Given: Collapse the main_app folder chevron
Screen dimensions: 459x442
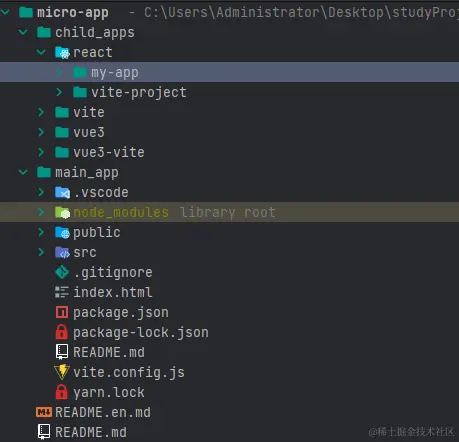Looking at the screenshot, I should (x=23, y=172).
